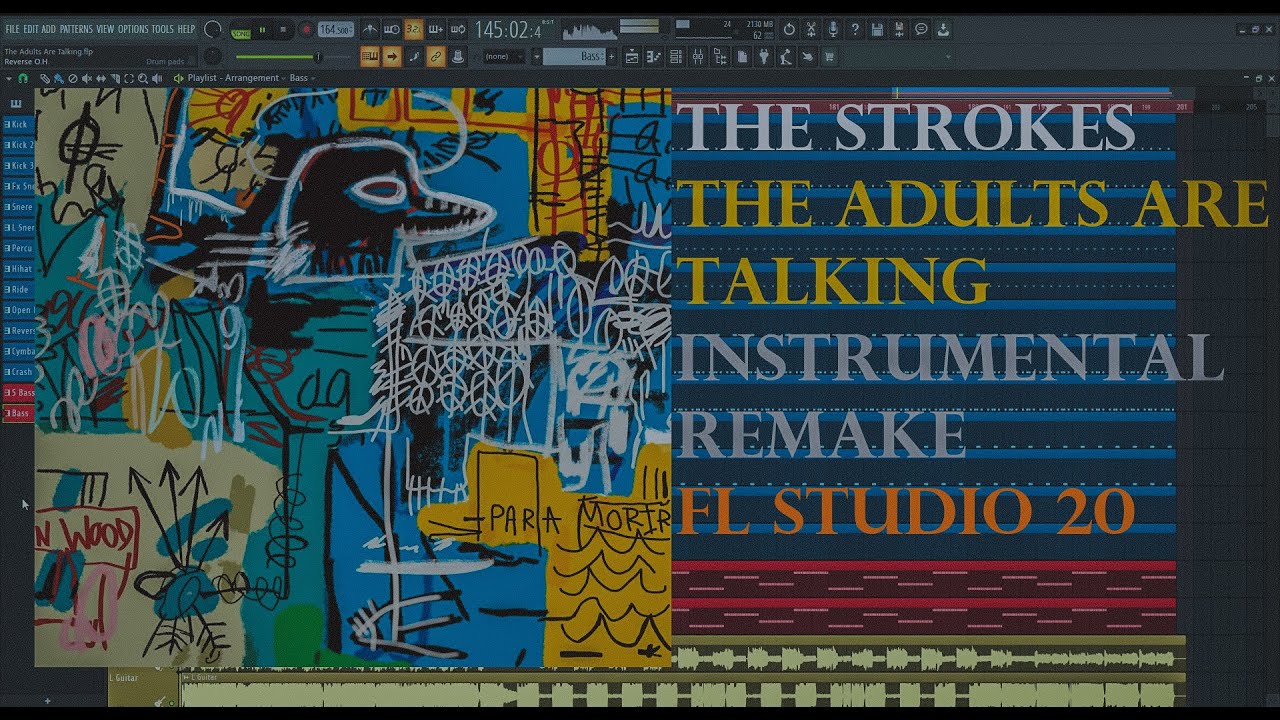Open the ADD menu
Viewport: 1280px width, 720px height.
[48, 29]
